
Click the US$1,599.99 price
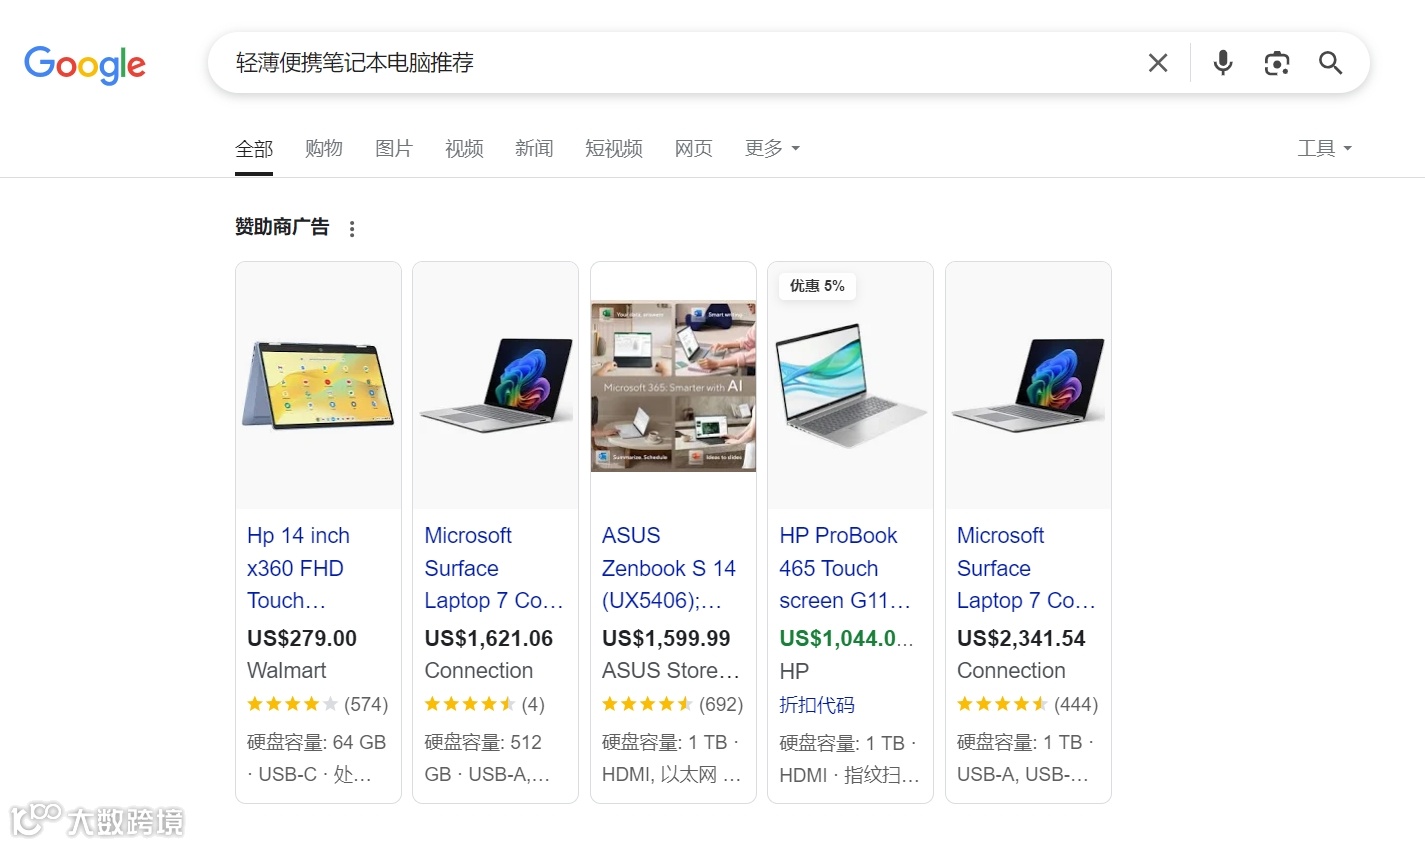tap(666, 638)
